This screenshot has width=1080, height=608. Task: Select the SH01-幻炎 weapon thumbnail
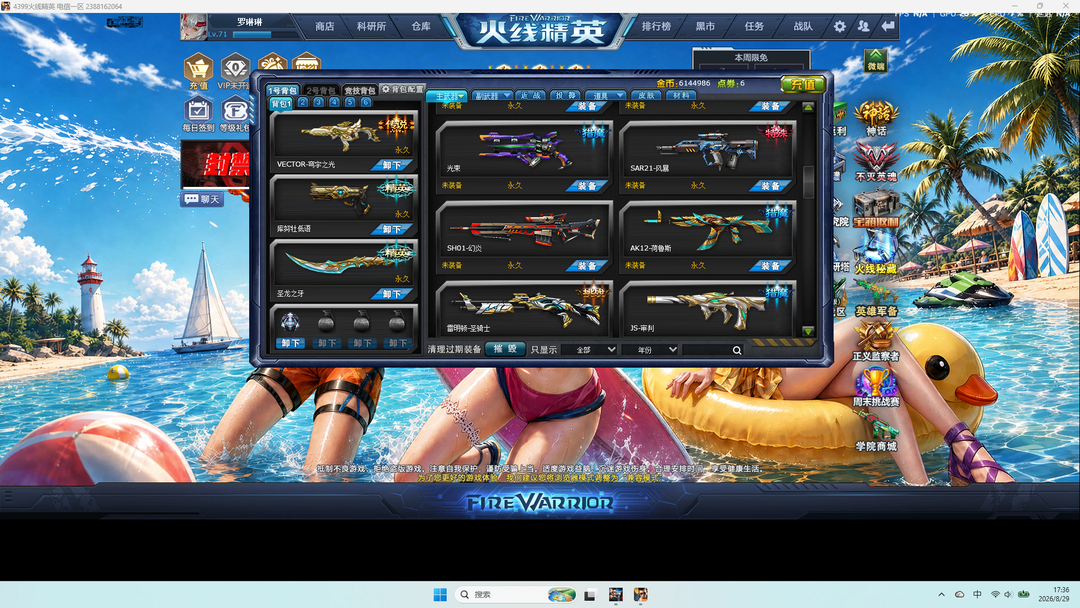pos(525,230)
